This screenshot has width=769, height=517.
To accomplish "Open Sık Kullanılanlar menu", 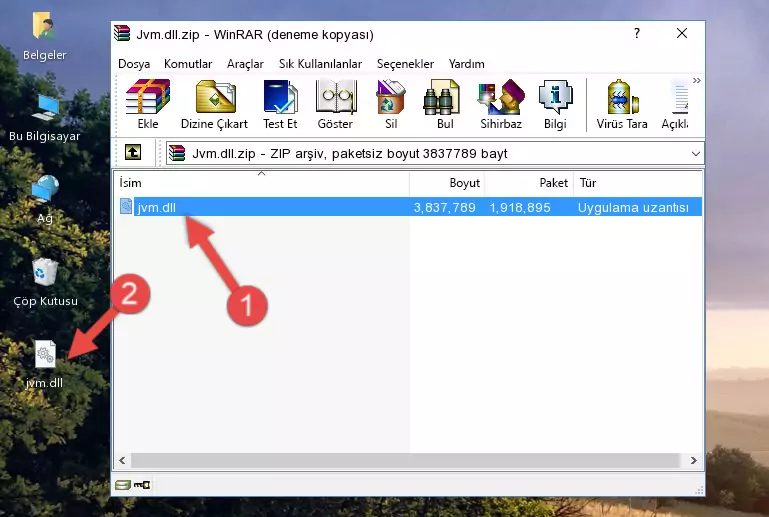I will (320, 64).
